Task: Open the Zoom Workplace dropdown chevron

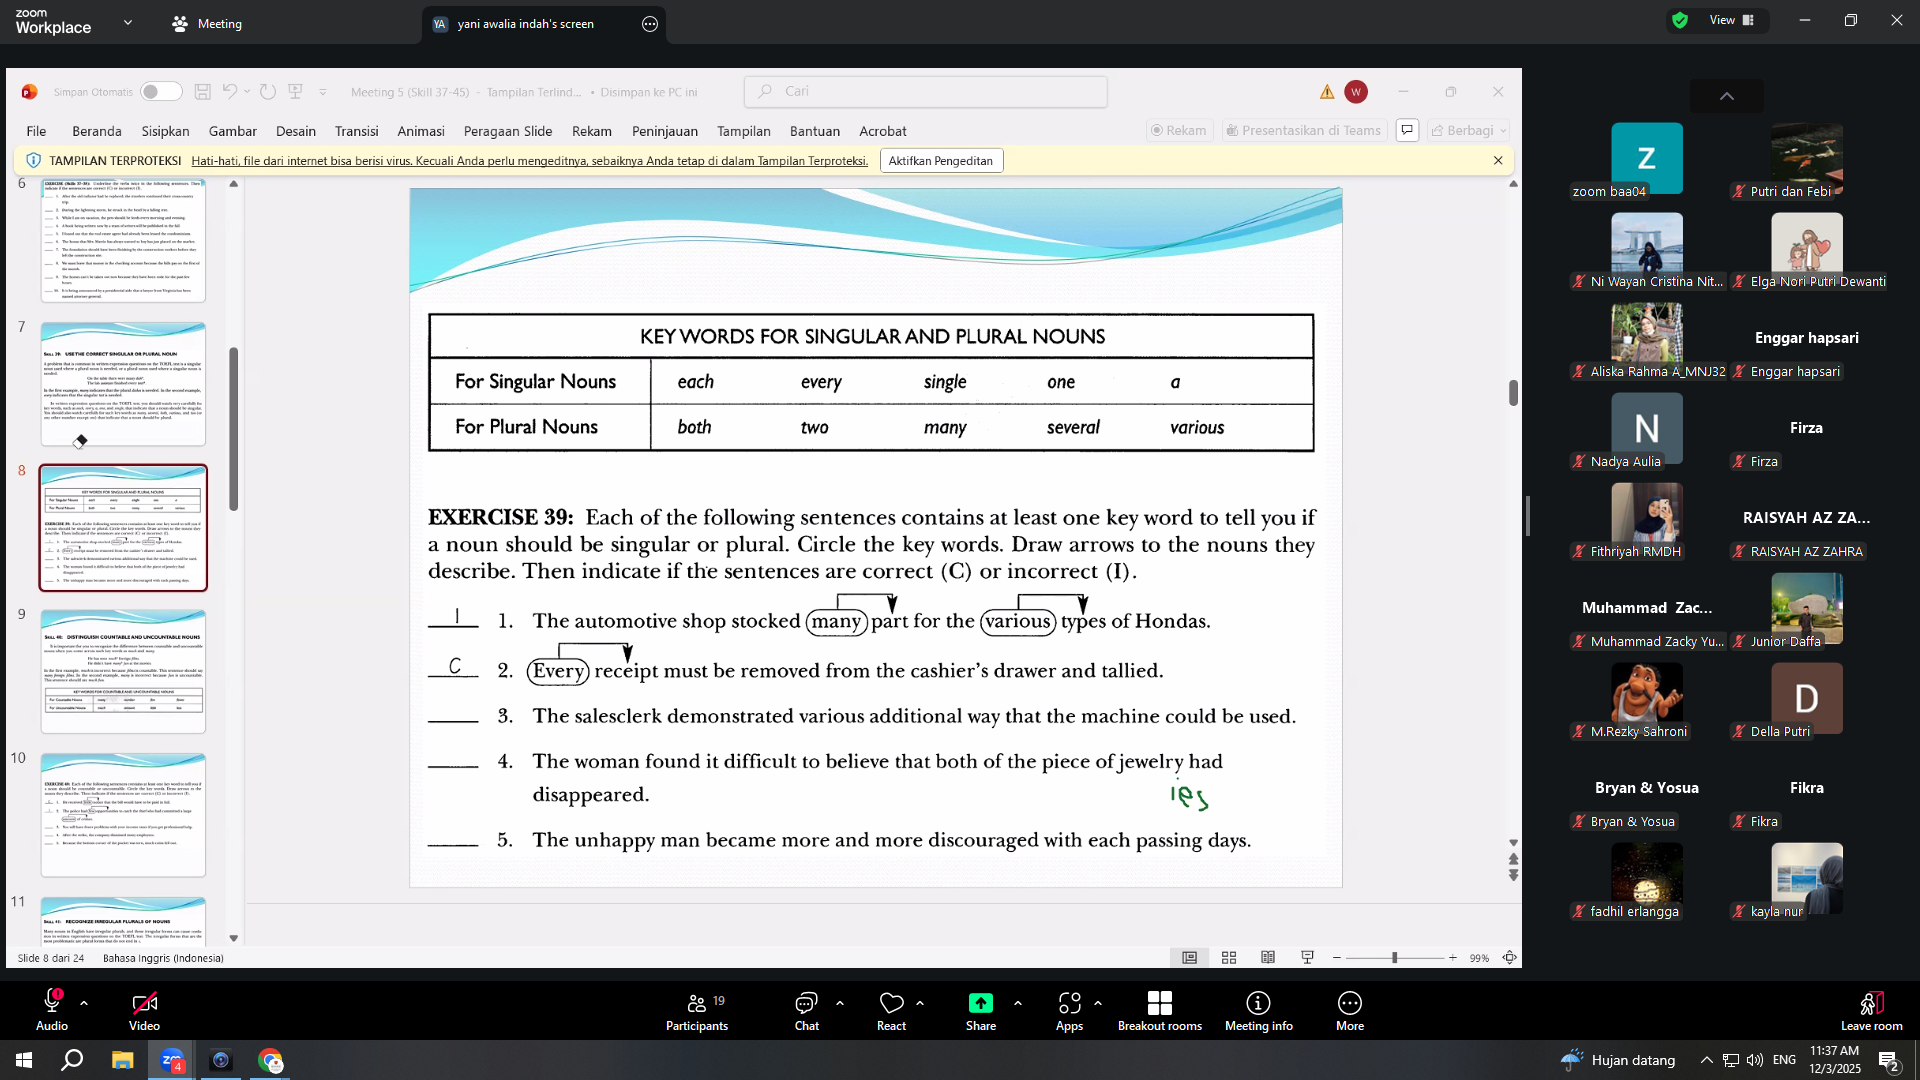Action: point(128,22)
